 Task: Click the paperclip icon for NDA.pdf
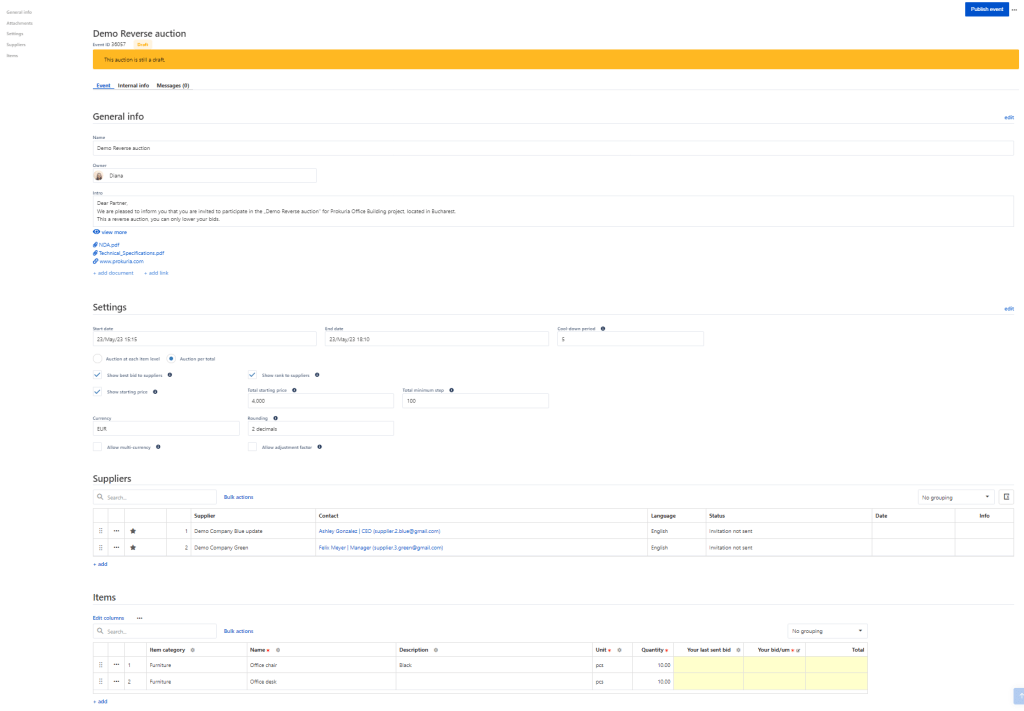(x=95, y=245)
